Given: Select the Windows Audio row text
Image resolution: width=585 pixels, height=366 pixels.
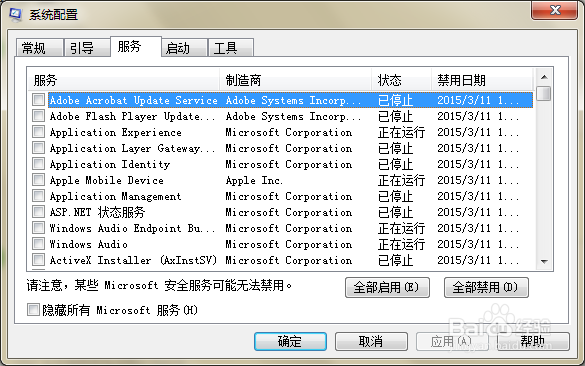Looking at the screenshot, I should (x=89, y=244).
